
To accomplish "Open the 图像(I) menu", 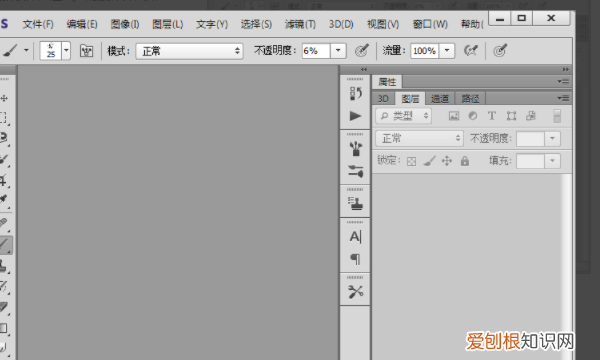I will click(125, 24).
